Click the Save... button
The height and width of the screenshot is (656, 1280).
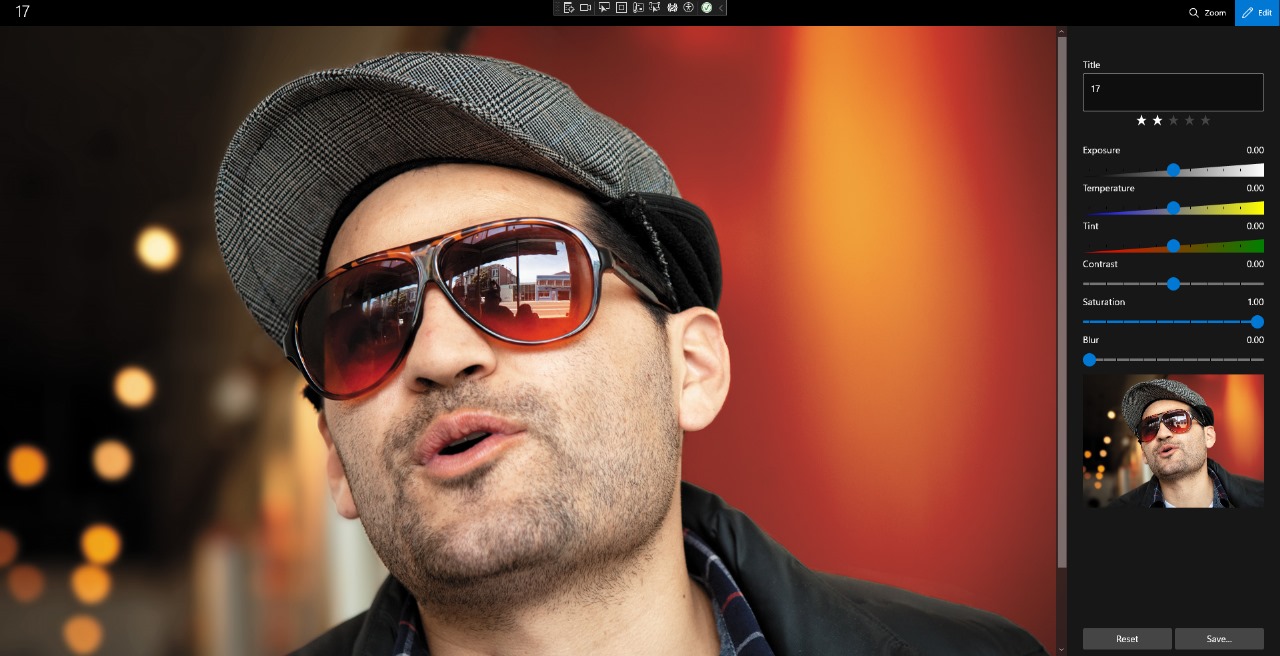(1219, 639)
